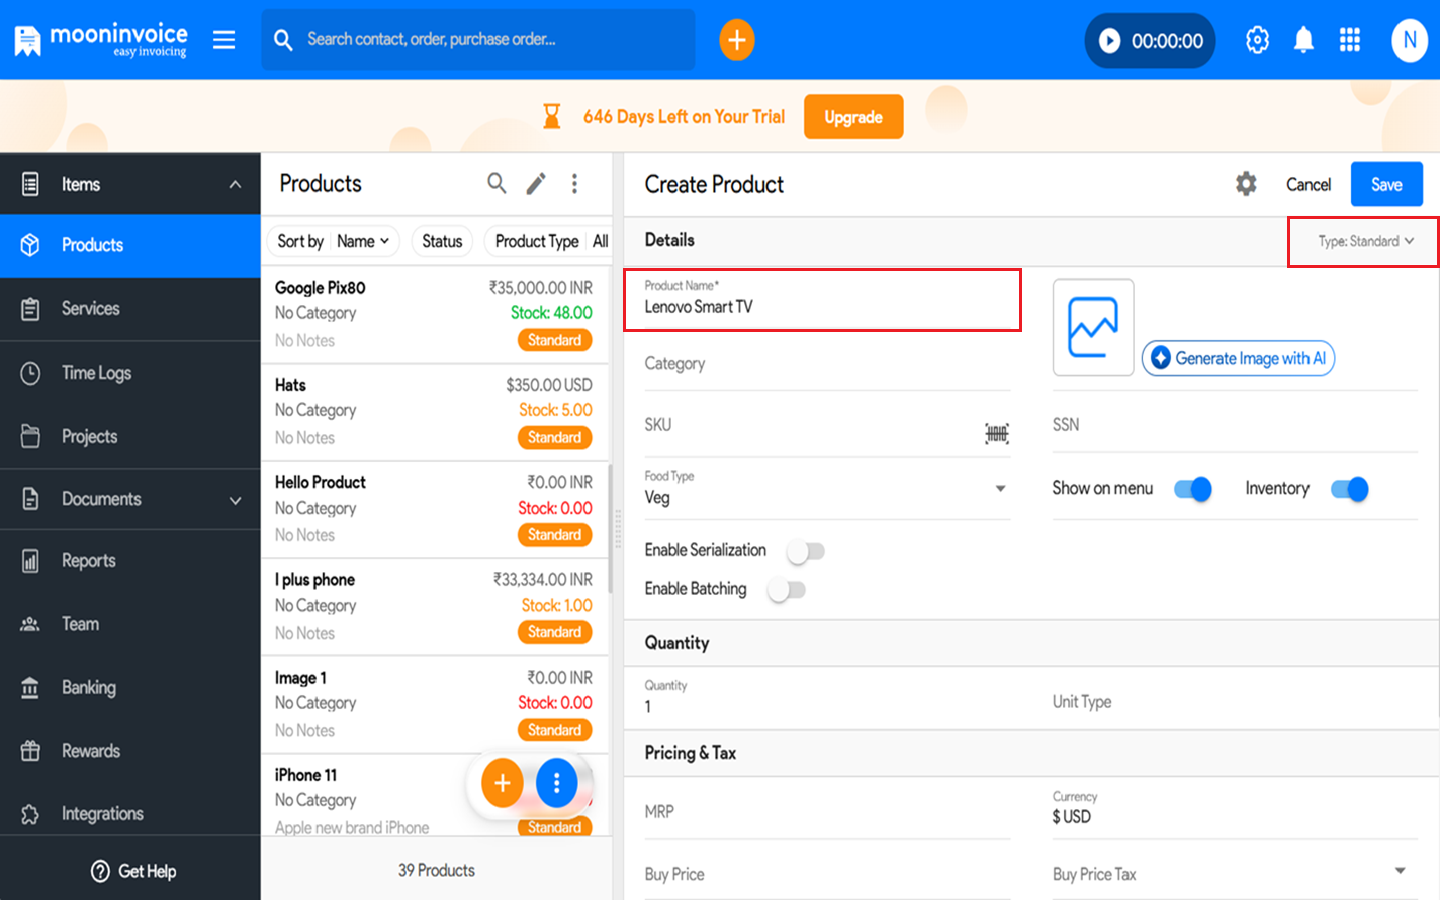
Task: Select the Hello Product entry
Action: coord(435,509)
